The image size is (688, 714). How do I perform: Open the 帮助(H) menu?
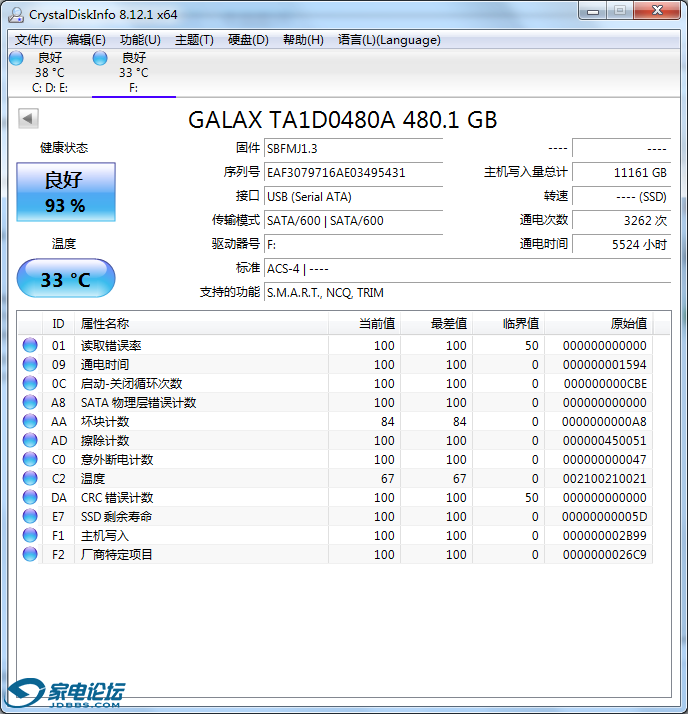pos(303,40)
